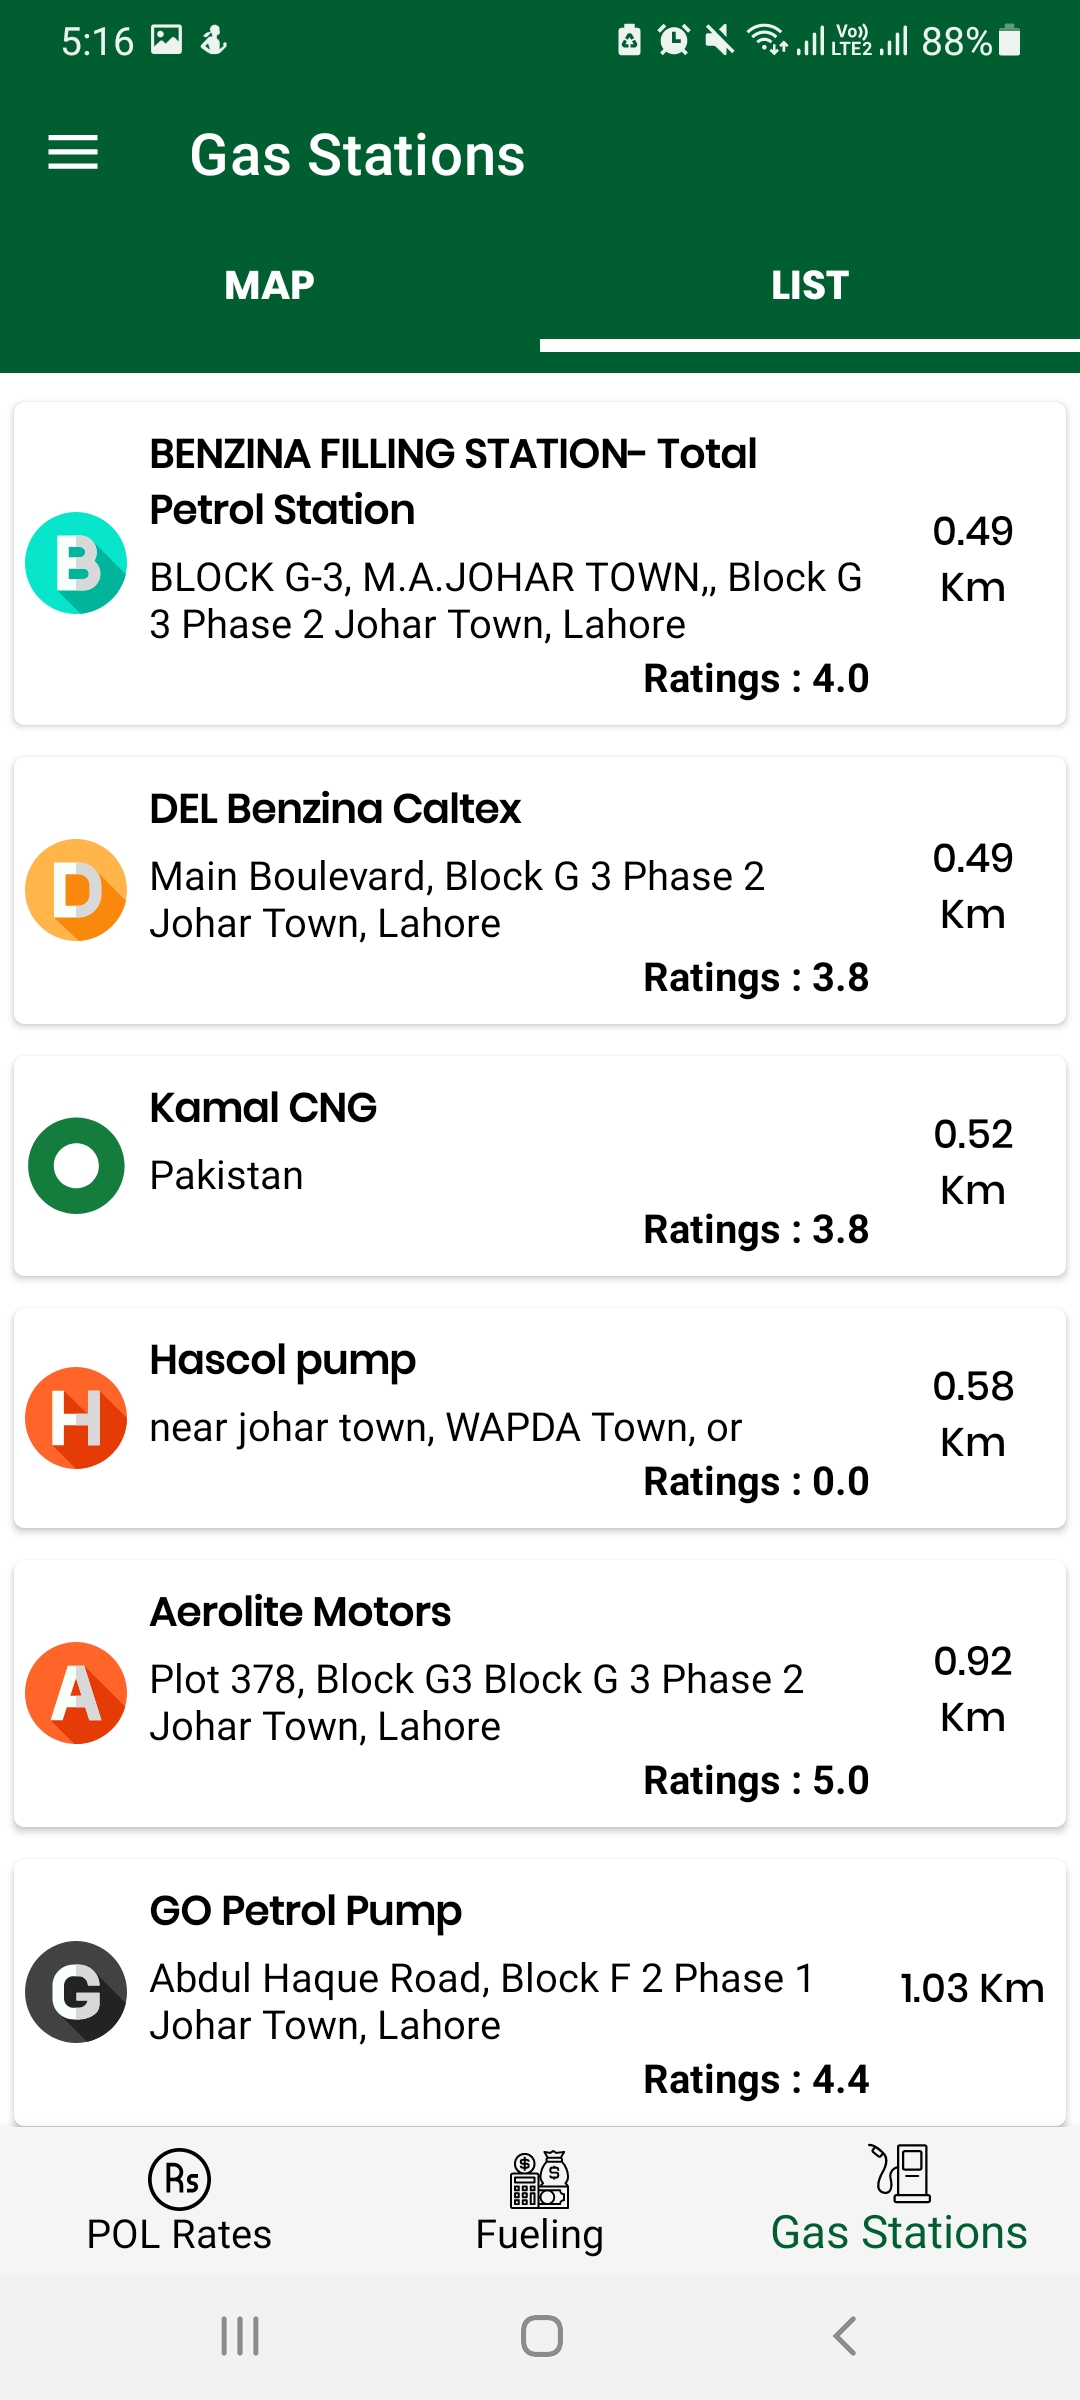
Task: Select Gas Stations in bottom navigation
Action: point(899,2200)
